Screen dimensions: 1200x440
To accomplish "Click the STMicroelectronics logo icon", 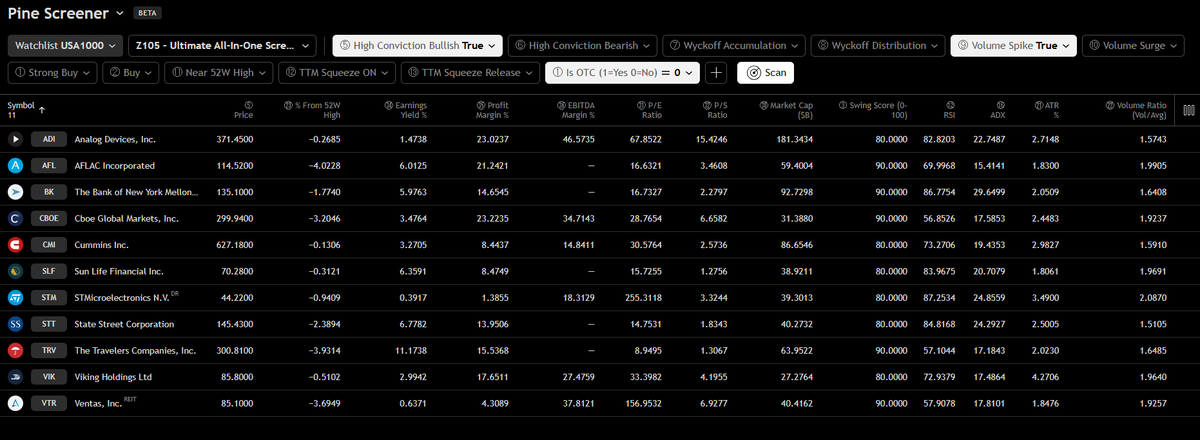I will 16,297.
